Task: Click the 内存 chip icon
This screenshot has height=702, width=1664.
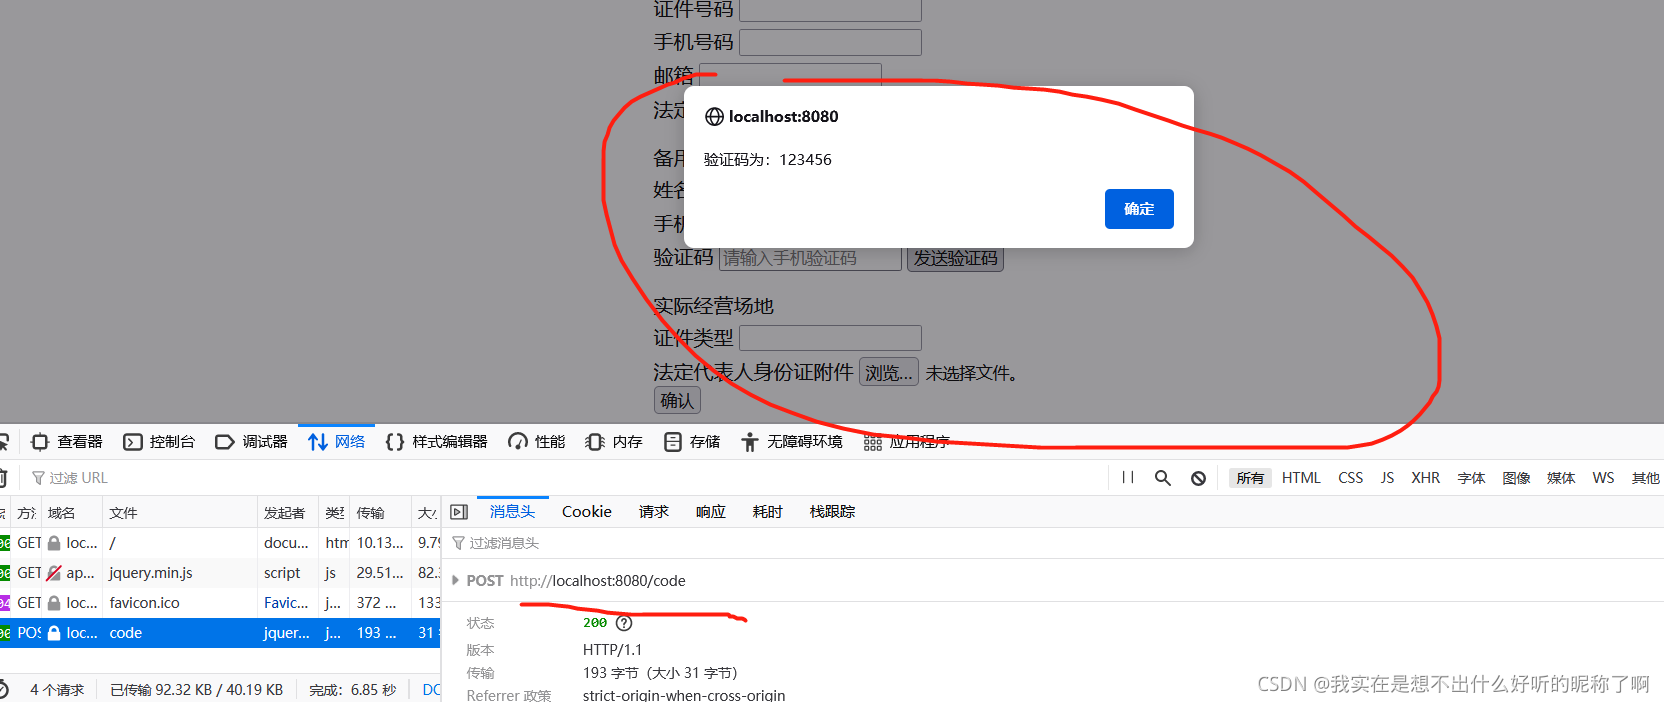Action: 595,442
